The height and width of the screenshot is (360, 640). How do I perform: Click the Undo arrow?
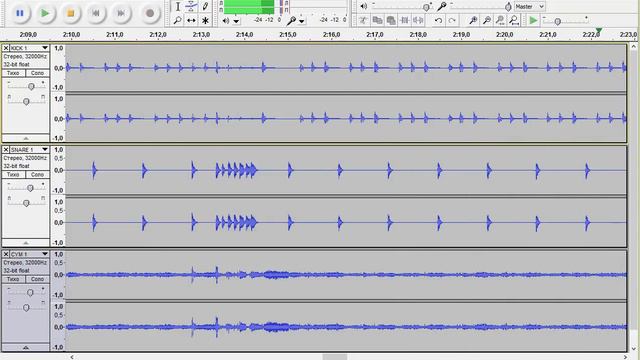(x=438, y=20)
